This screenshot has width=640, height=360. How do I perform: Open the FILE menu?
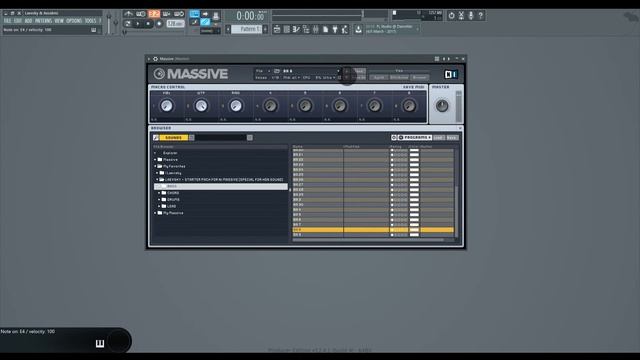7,20
